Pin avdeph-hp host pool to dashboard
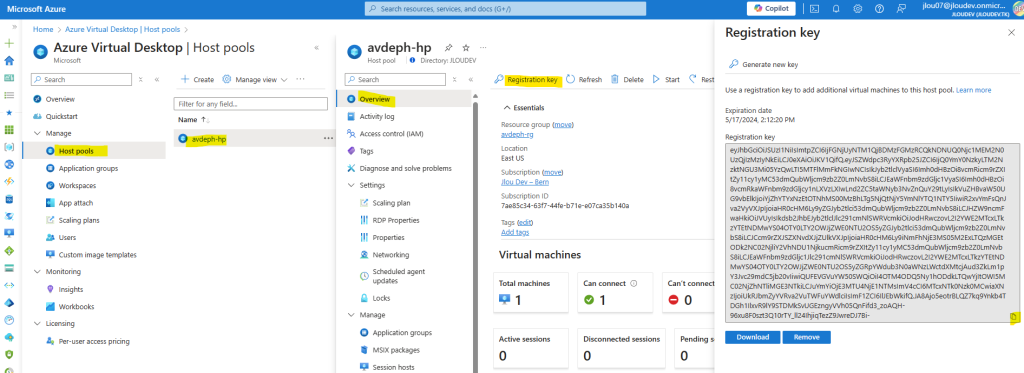 448,48
